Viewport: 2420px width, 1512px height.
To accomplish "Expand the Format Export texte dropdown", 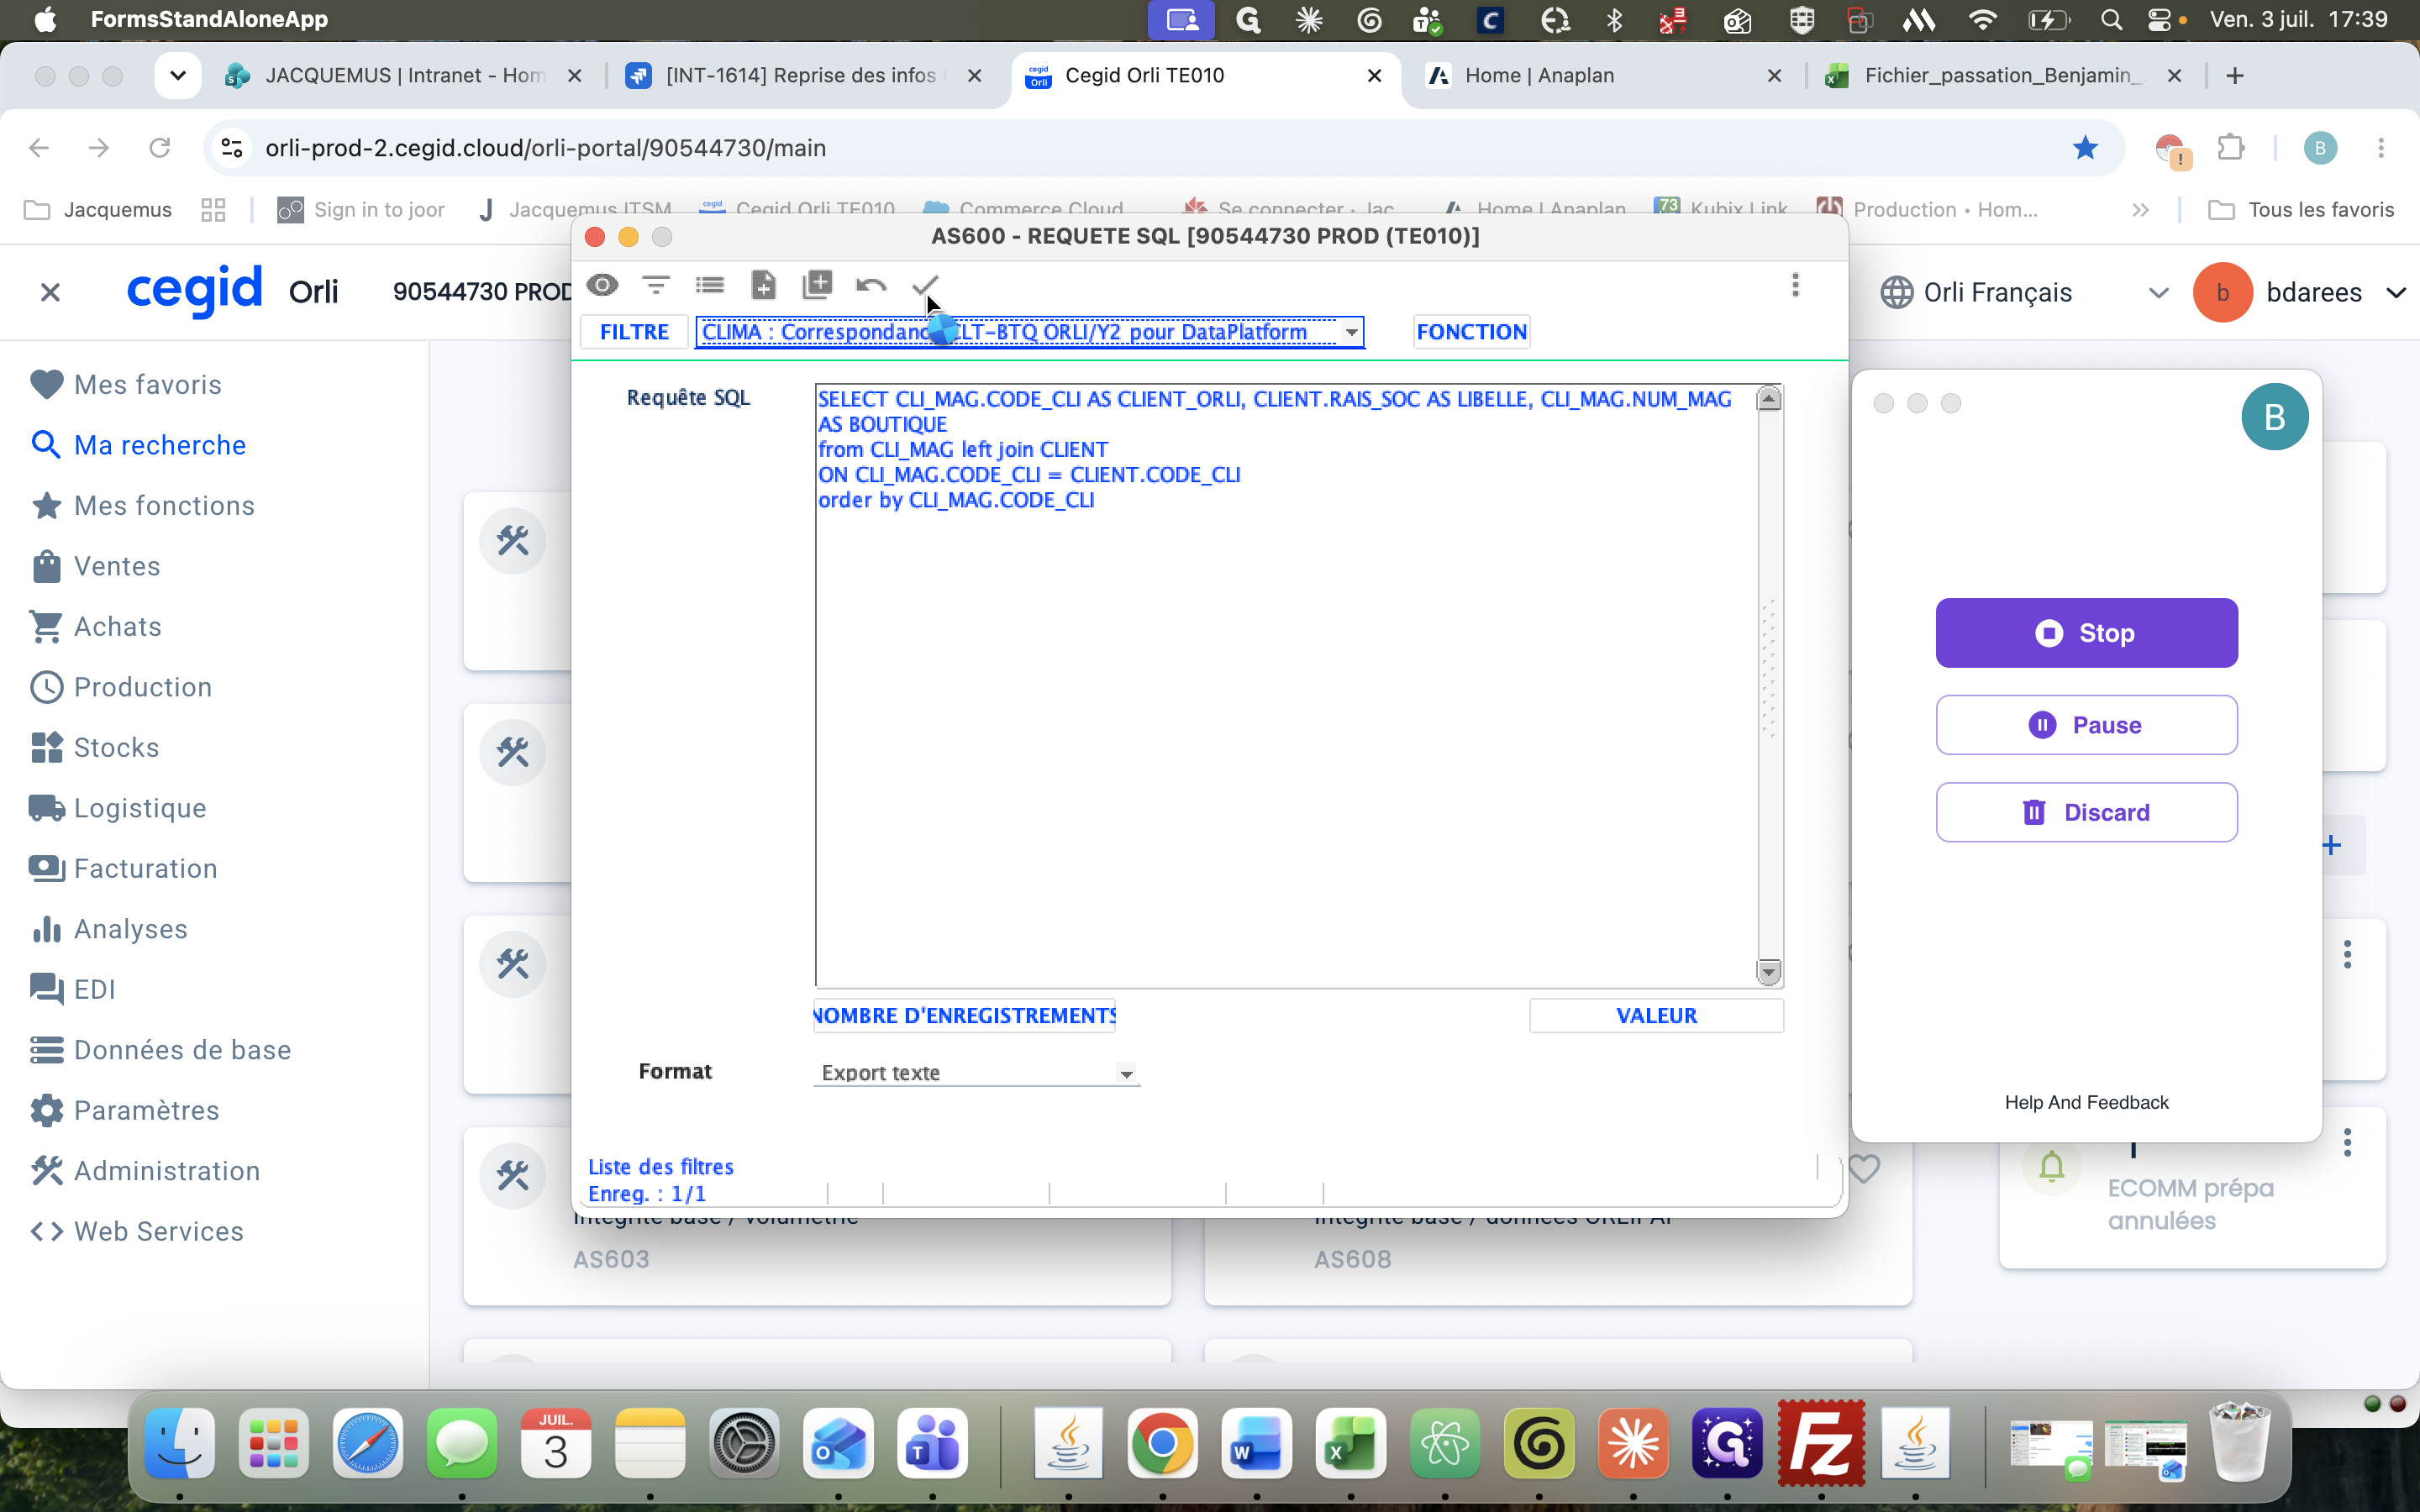I will pyautogui.click(x=1126, y=1073).
